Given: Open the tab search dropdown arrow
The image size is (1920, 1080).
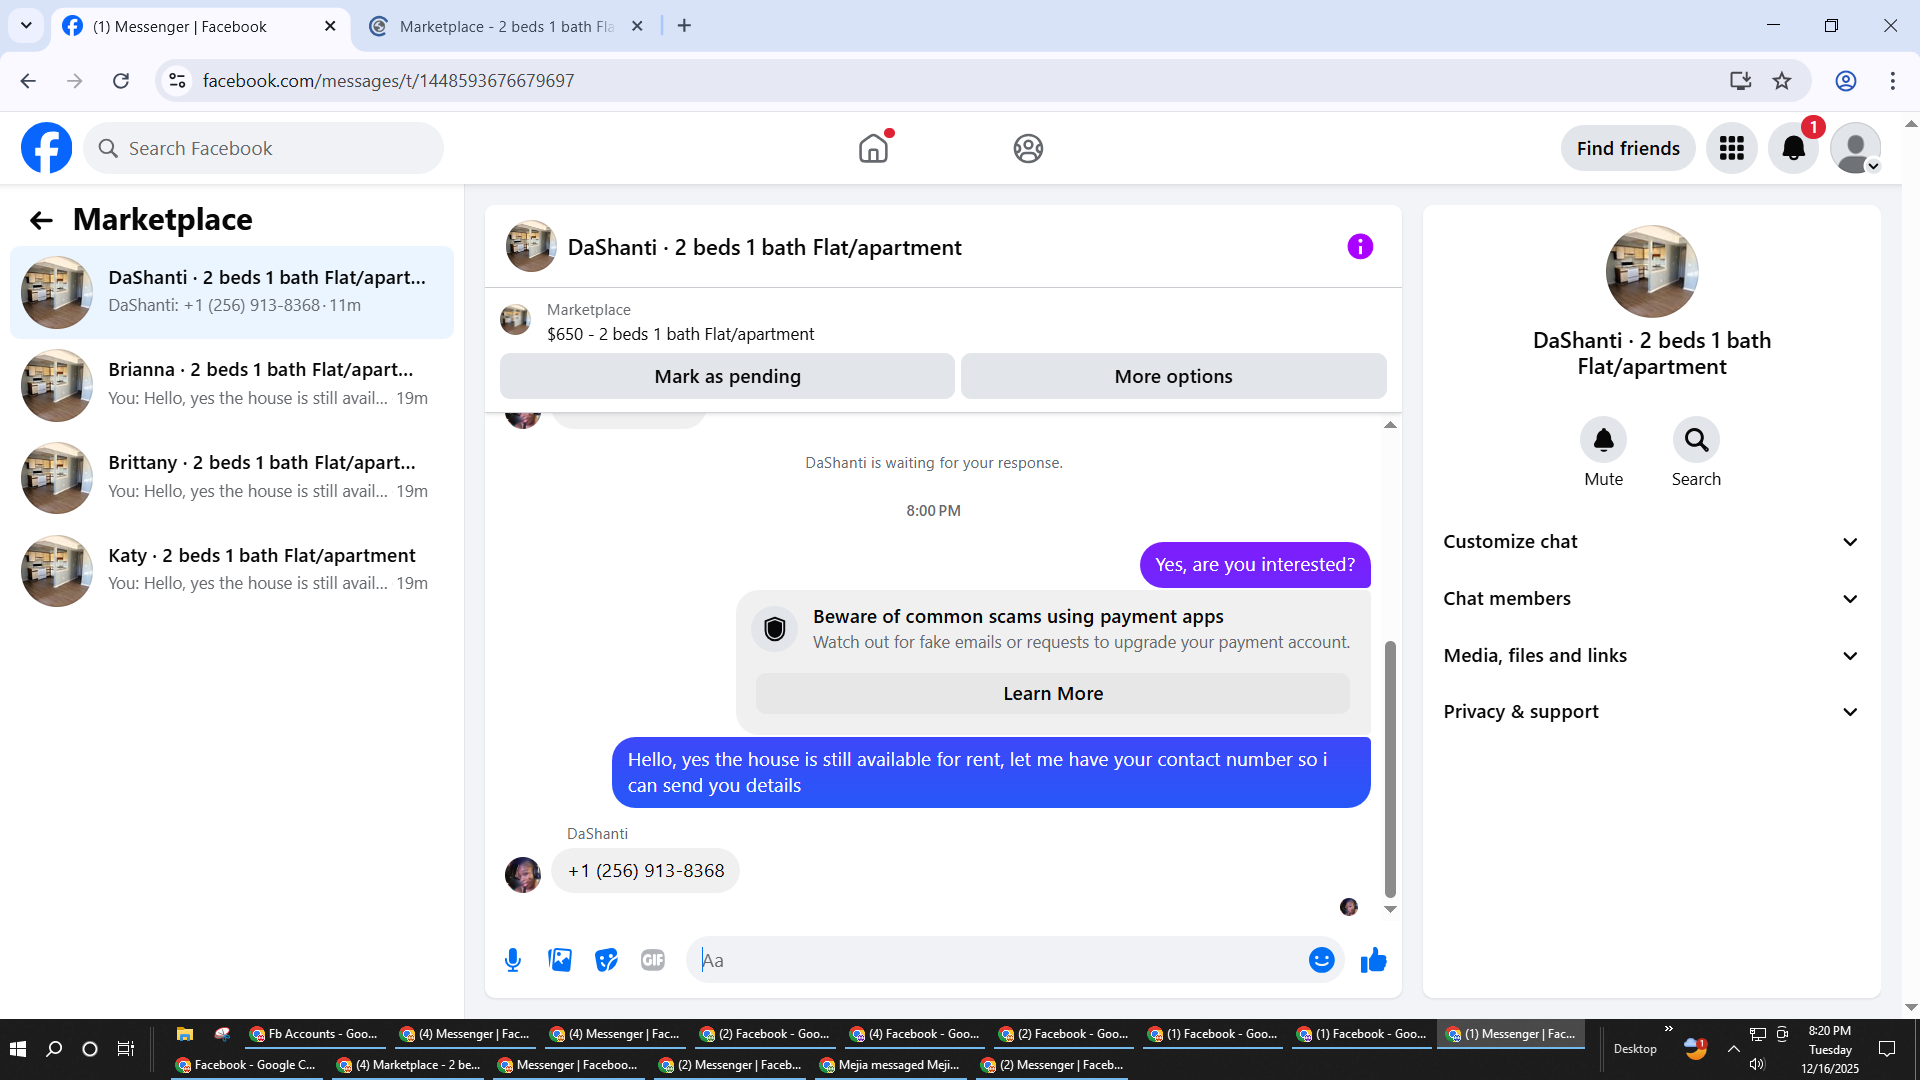Looking at the screenshot, I should click(26, 26).
